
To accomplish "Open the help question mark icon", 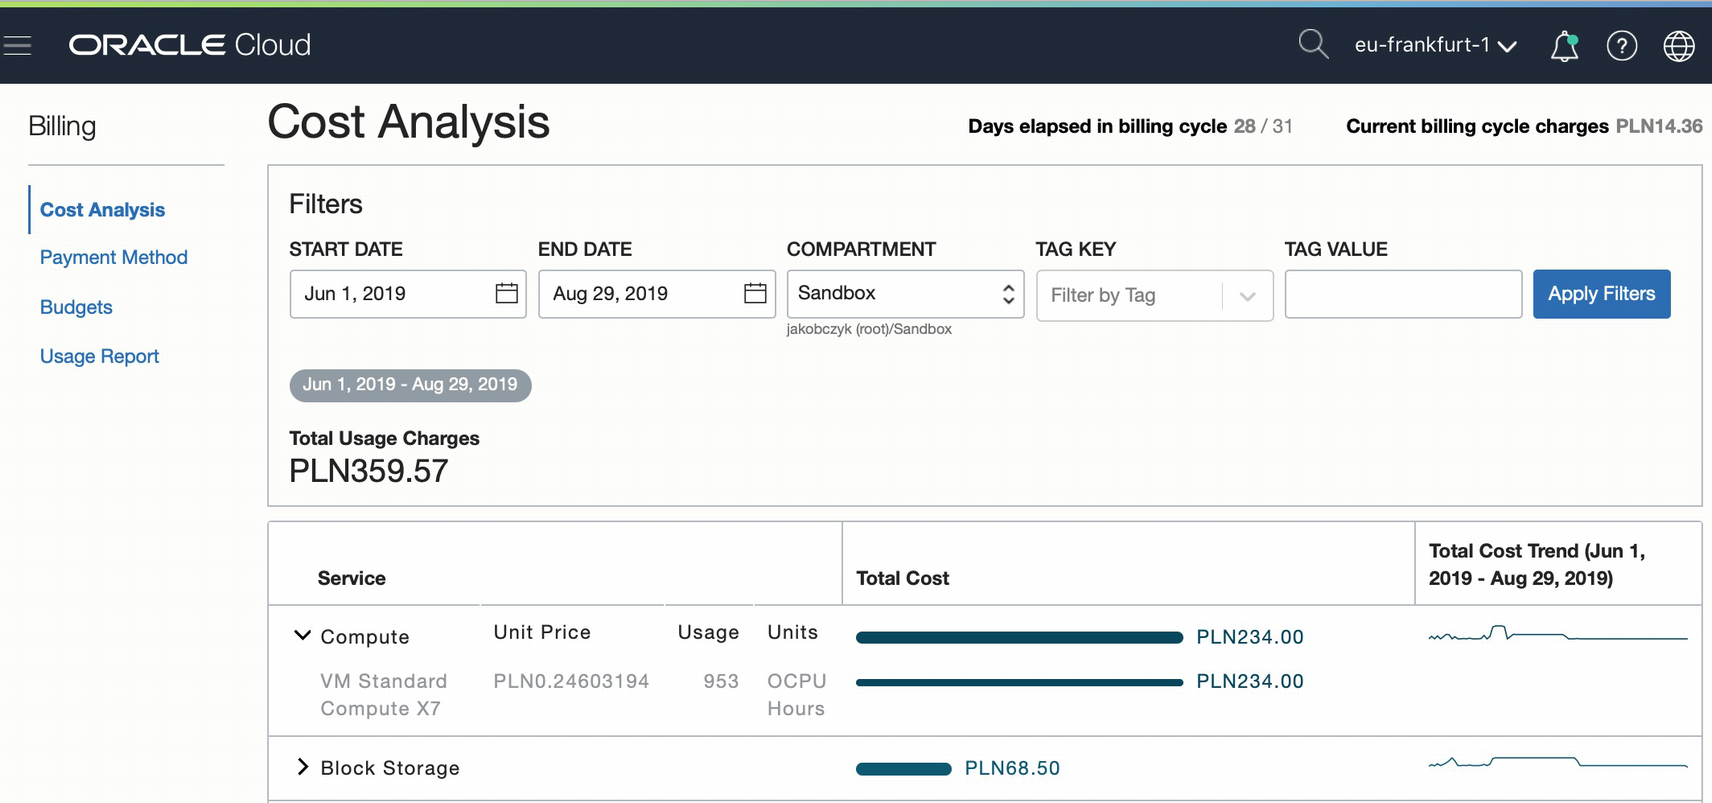I will pyautogui.click(x=1621, y=45).
